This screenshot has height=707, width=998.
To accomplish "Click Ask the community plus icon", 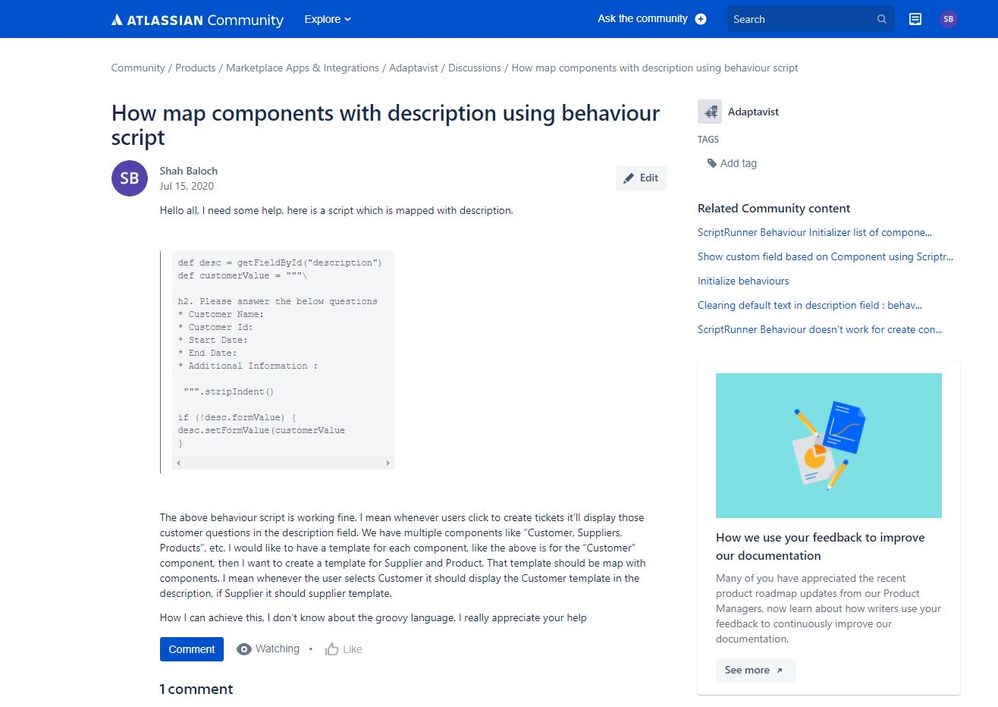I will click(x=701, y=19).
